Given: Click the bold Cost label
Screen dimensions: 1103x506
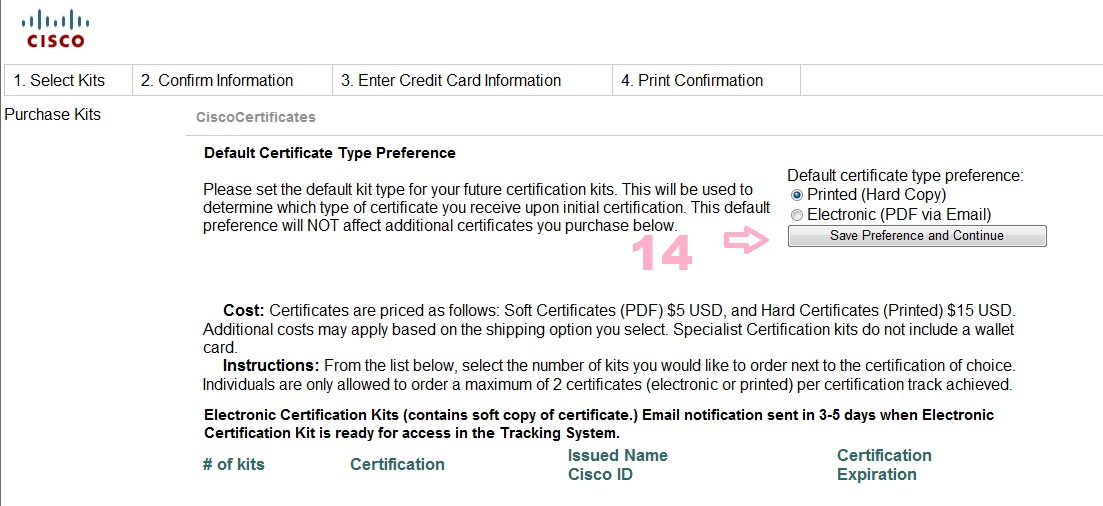Looking at the screenshot, I should point(243,311).
